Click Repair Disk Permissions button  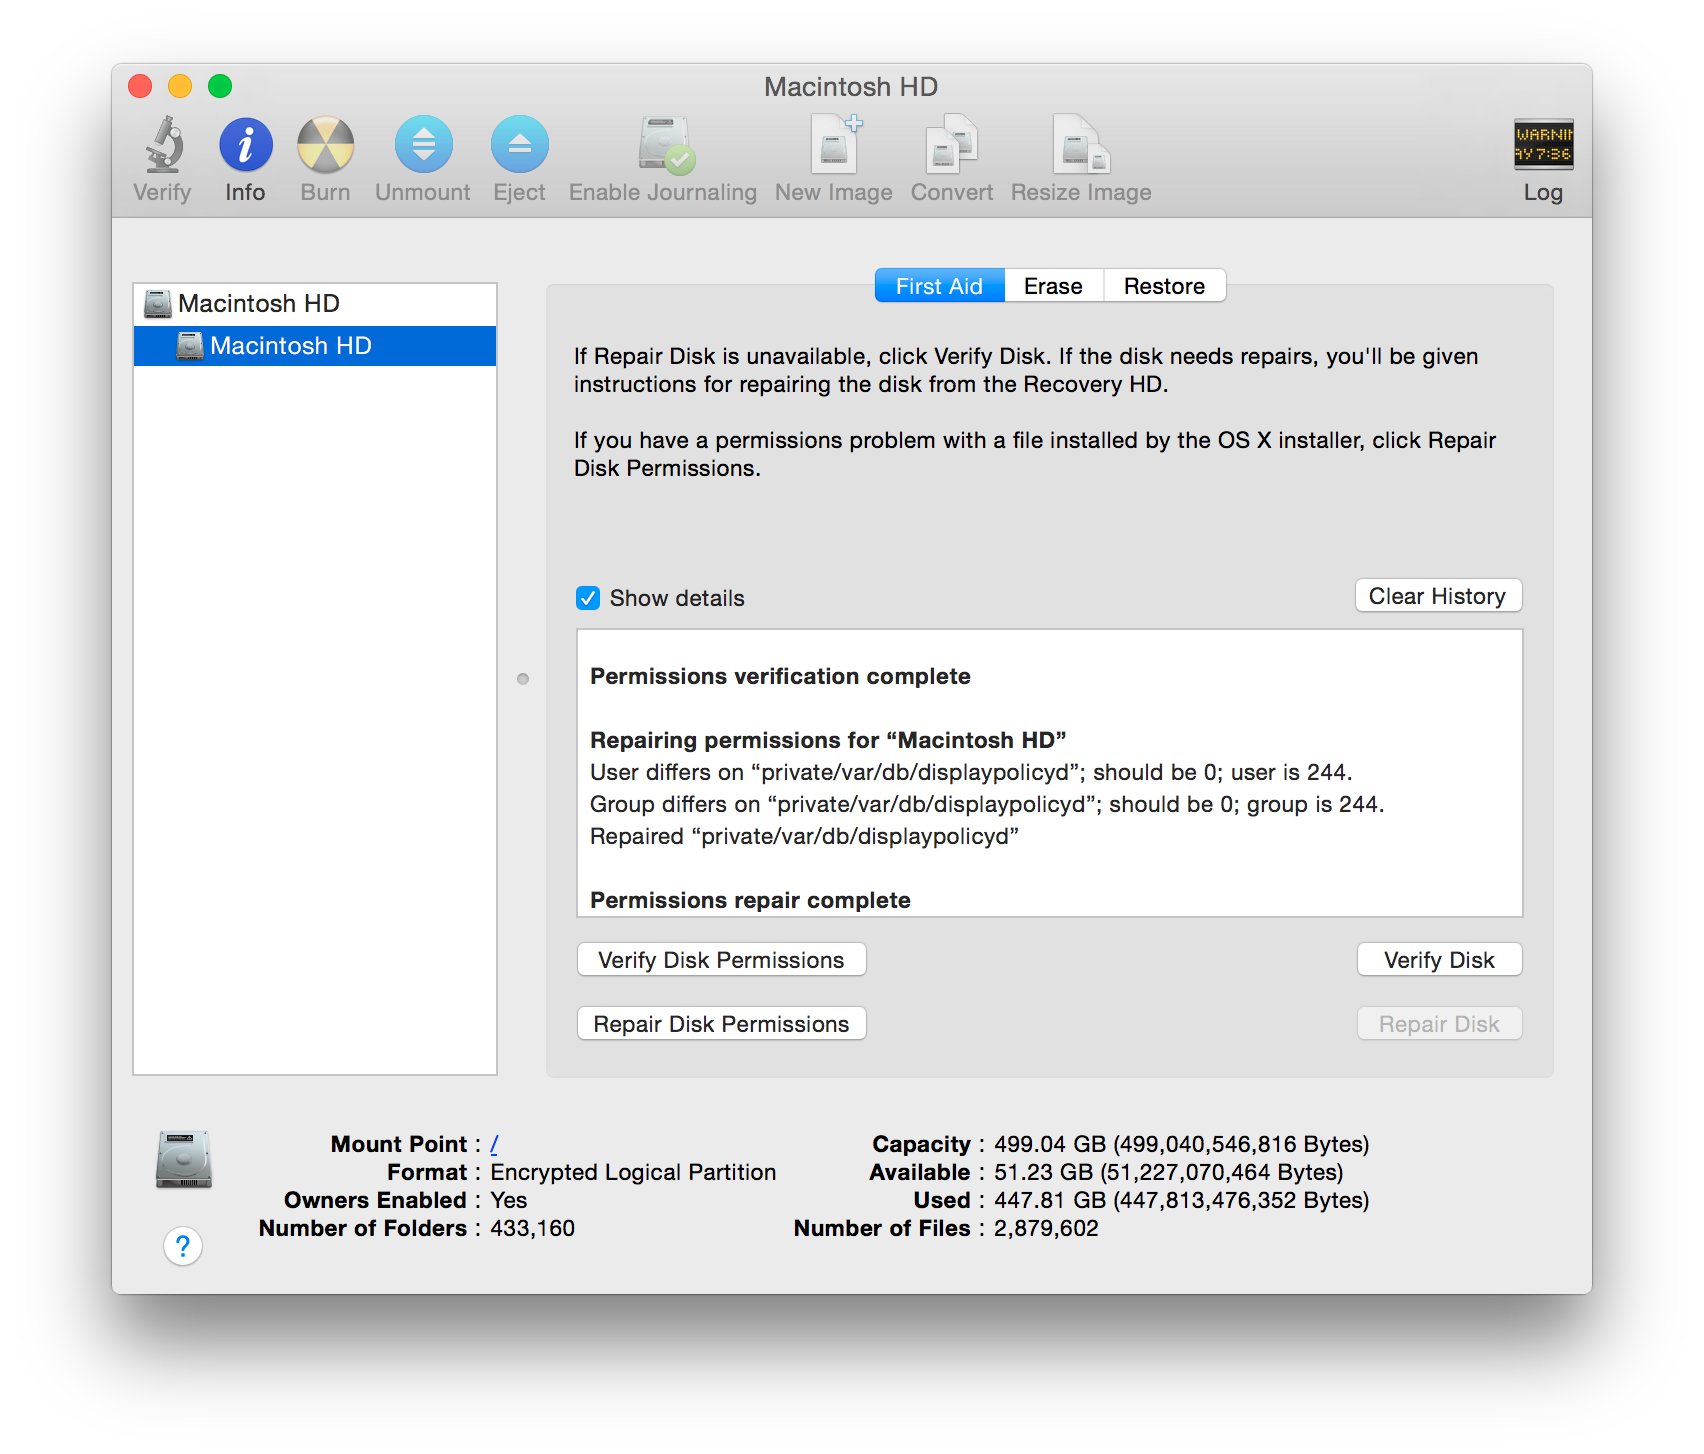(x=721, y=1024)
